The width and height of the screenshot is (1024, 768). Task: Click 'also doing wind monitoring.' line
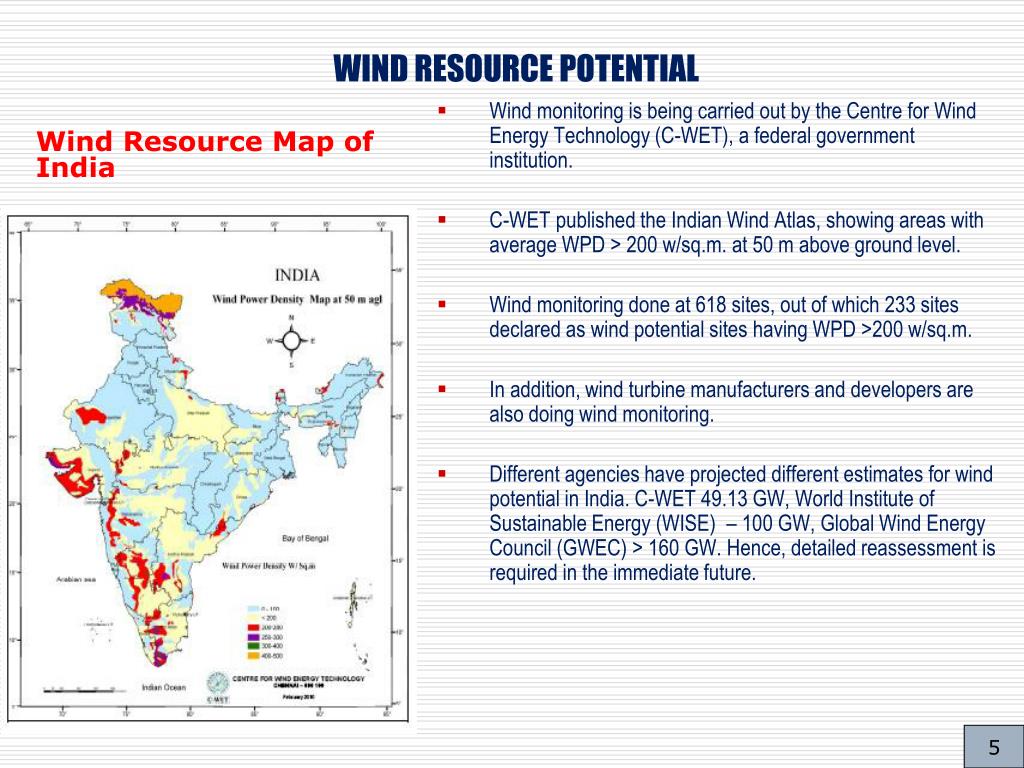pyautogui.click(x=601, y=414)
